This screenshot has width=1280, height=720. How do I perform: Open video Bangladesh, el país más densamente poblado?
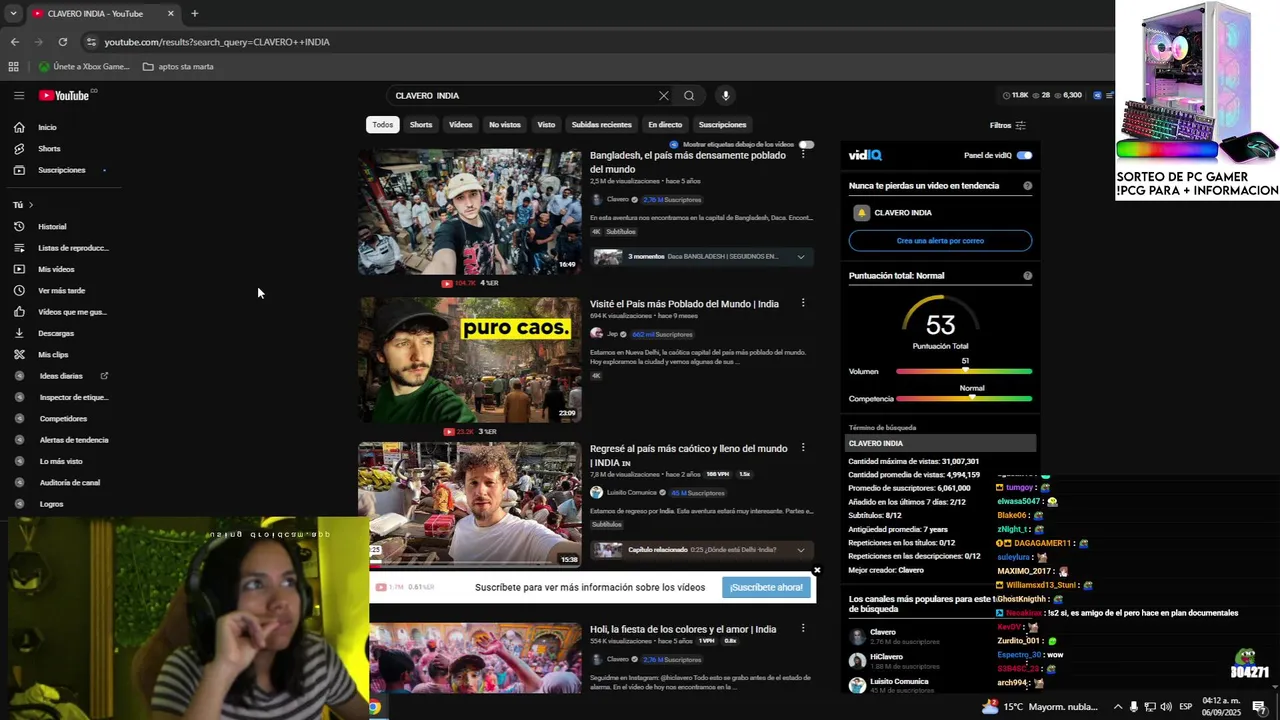tap(687, 162)
